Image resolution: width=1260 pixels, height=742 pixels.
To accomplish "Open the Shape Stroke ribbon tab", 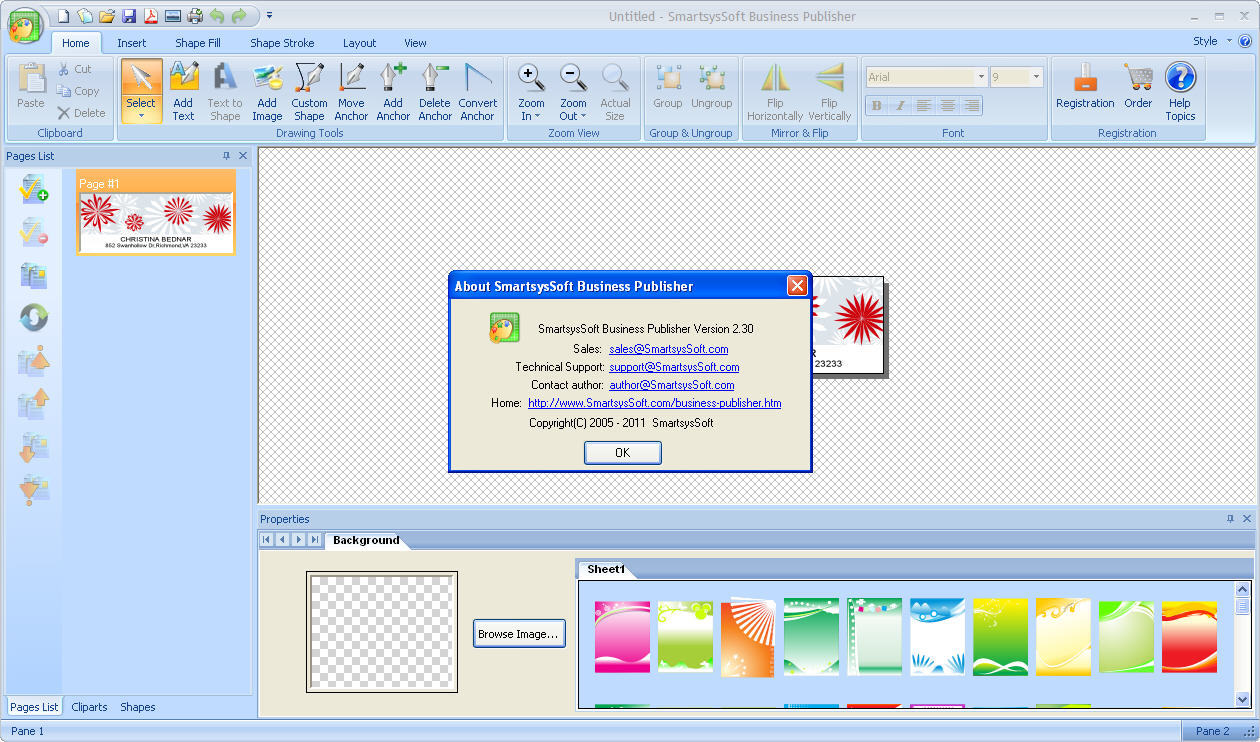I will tap(282, 43).
